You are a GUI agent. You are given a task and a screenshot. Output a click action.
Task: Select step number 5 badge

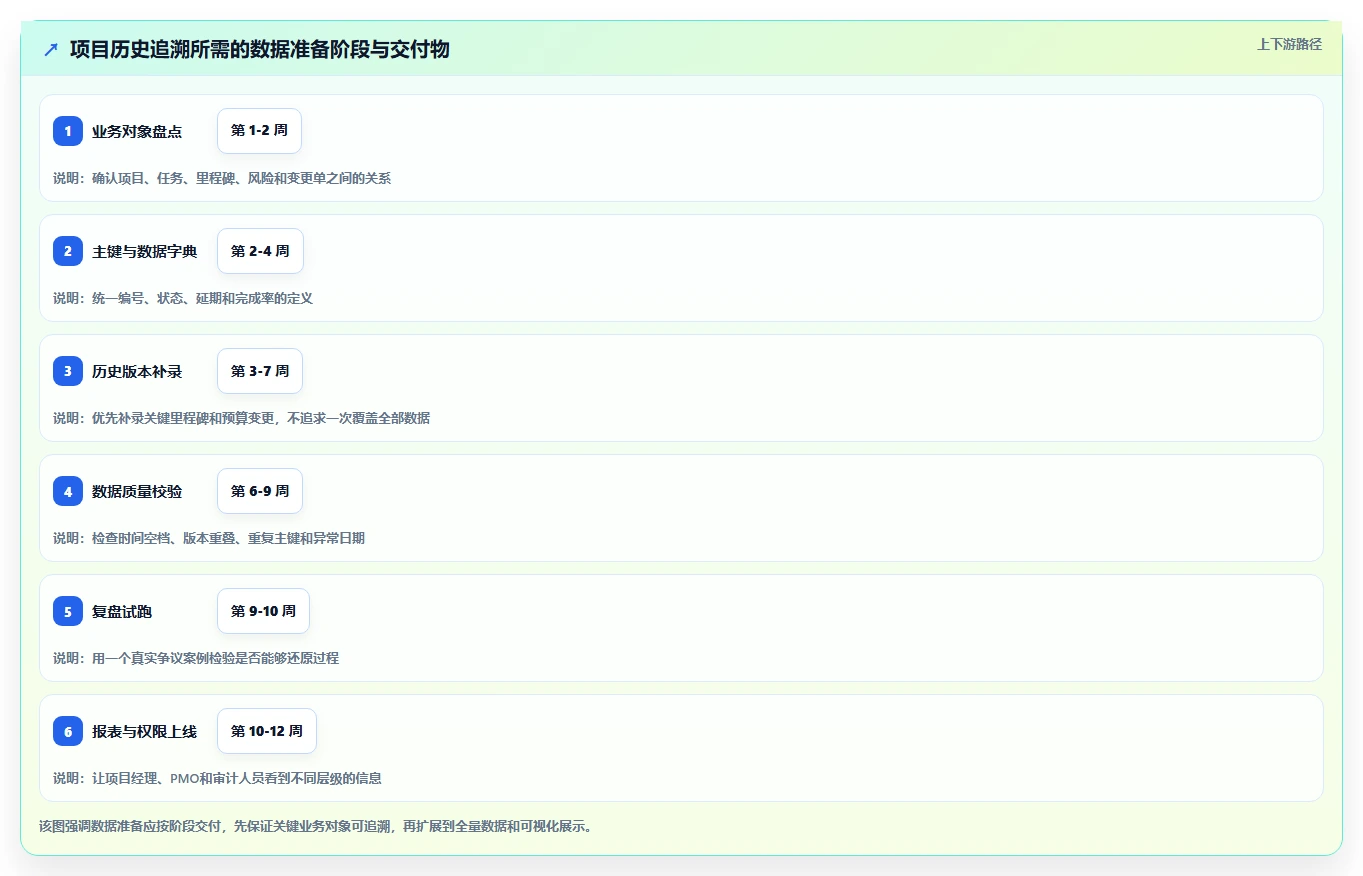pyautogui.click(x=68, y=611)
